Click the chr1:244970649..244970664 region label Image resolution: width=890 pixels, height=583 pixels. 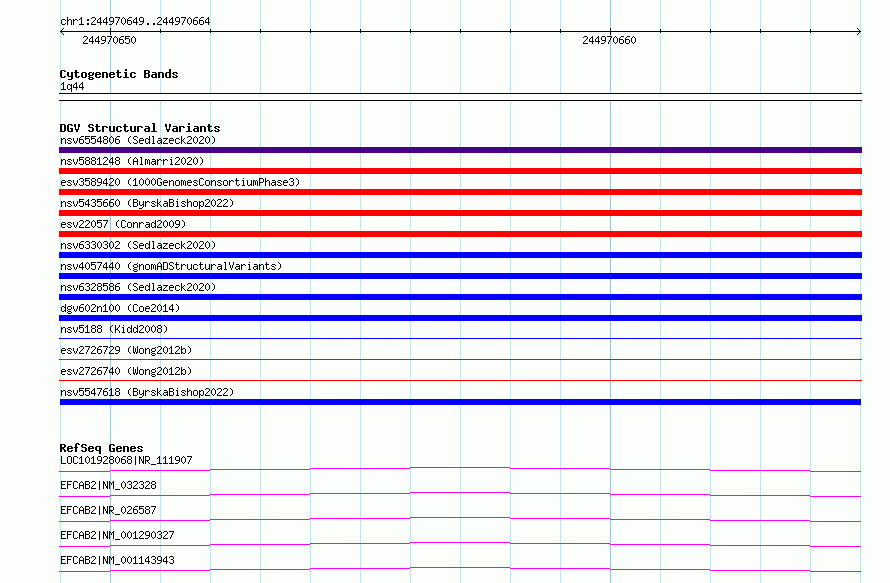pos(135,21)
